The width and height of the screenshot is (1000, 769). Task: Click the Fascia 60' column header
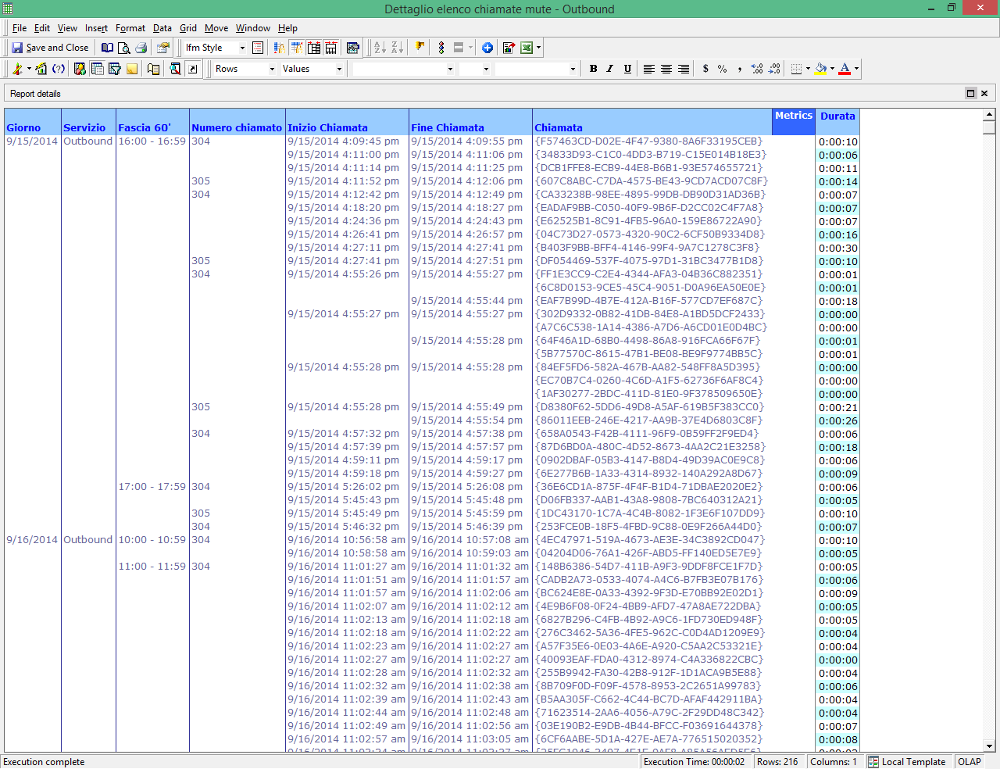click(152, 122)
